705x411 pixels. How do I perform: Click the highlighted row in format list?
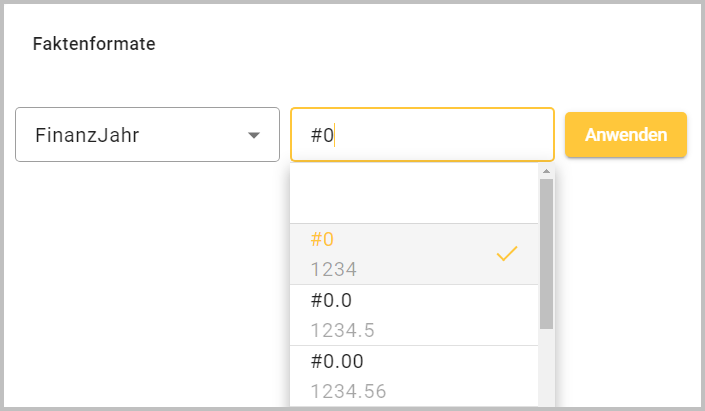414,254
